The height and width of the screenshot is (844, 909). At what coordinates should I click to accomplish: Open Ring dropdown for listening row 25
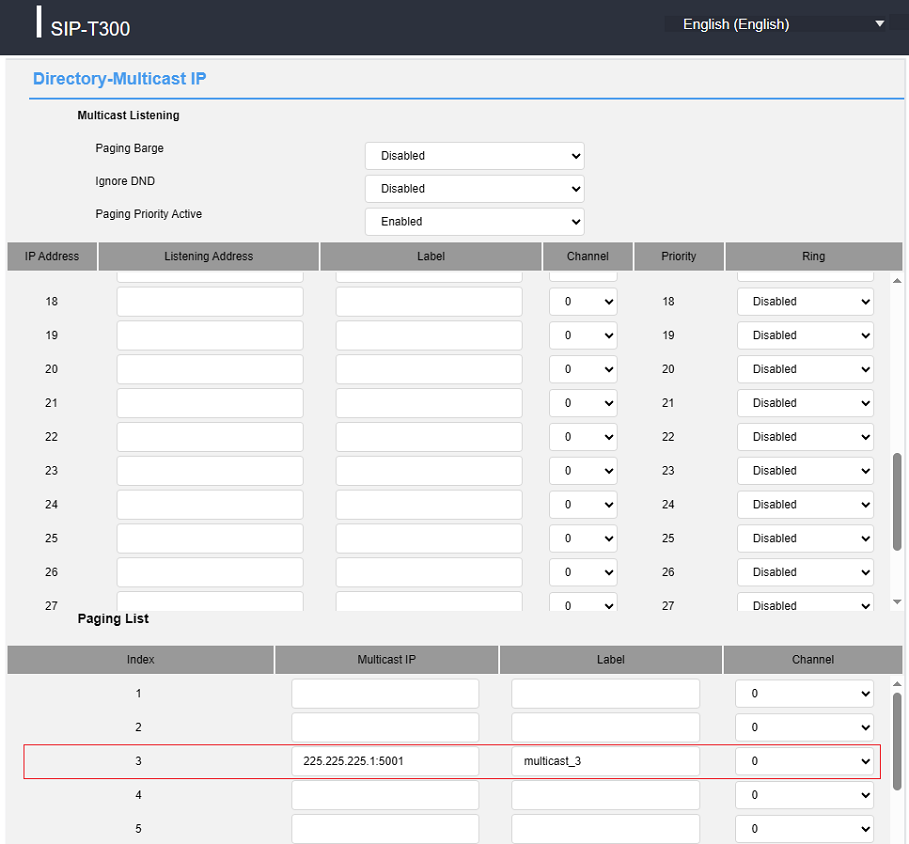pos(805,539)
